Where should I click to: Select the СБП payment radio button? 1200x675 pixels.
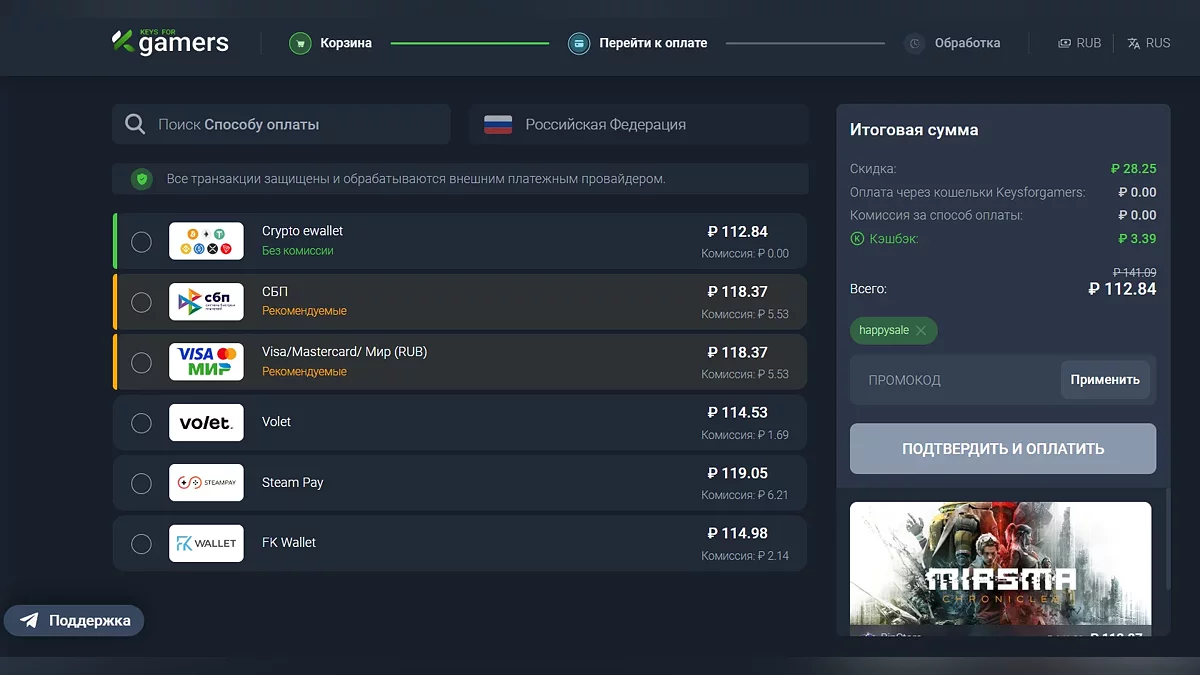[142, 302]
